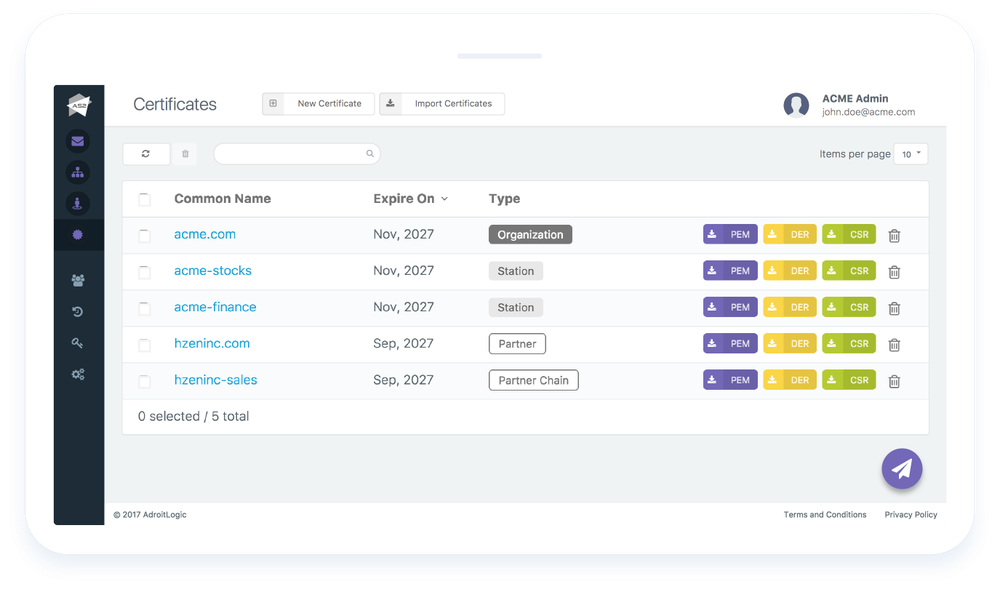This screenshot has width=1000, height=592.
Task: Click the Type column header
Action: click(504, 198)
